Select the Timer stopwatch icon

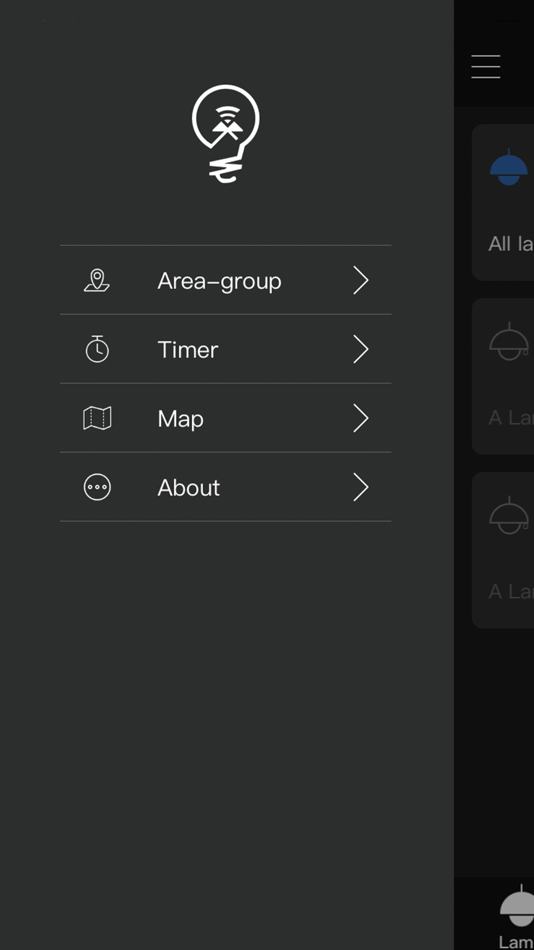click(x=97, y=349)
